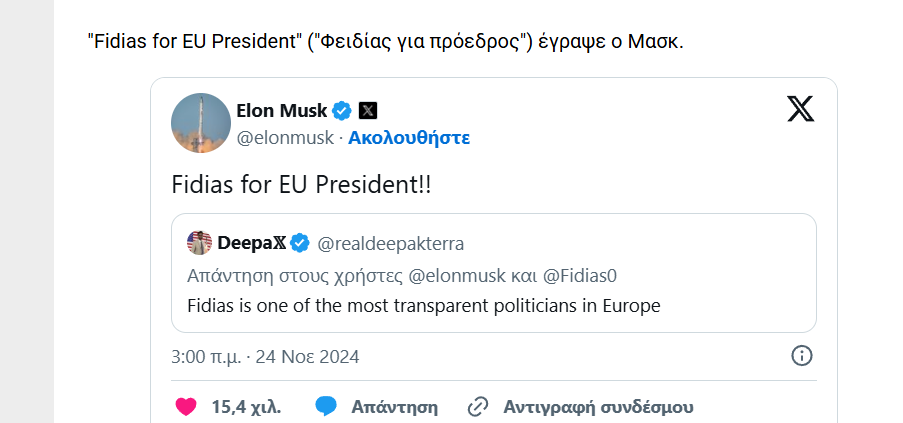This screenshot has width=903, height=423.
Task: Click Elon Musk's rocket profile picture
Action: click(x=201, y=124)
